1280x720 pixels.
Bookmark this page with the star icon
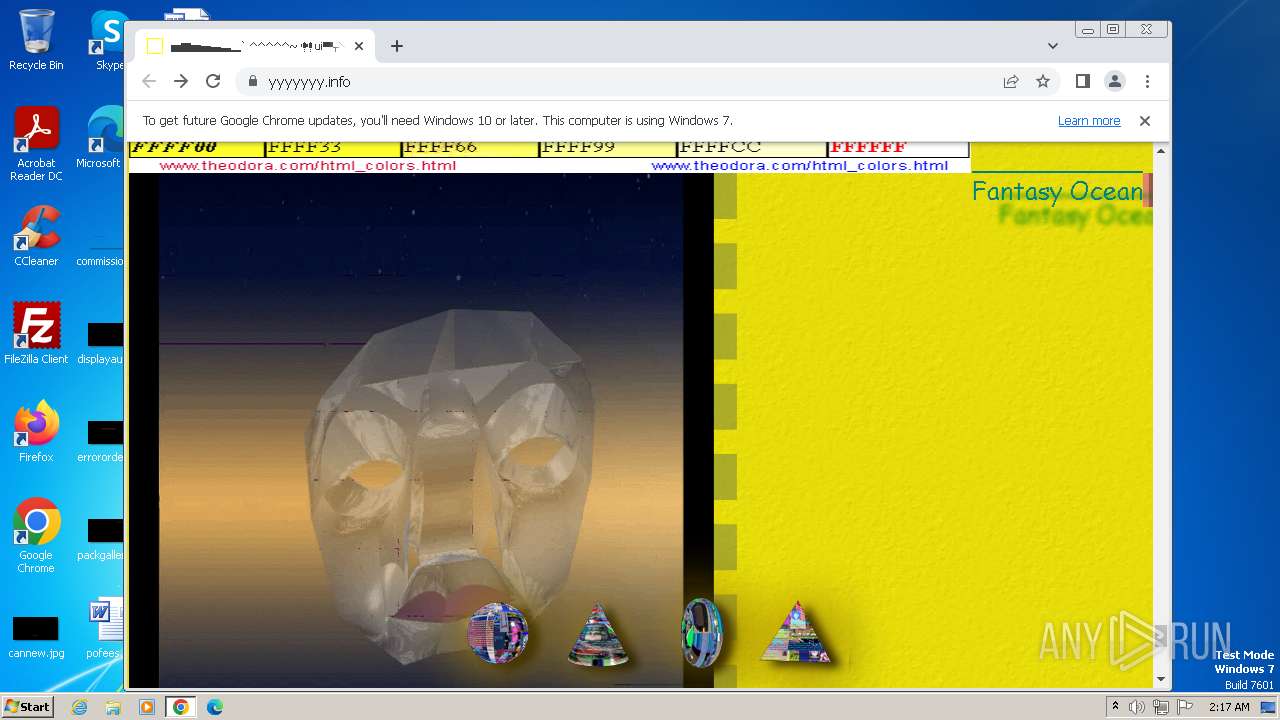1043,82
